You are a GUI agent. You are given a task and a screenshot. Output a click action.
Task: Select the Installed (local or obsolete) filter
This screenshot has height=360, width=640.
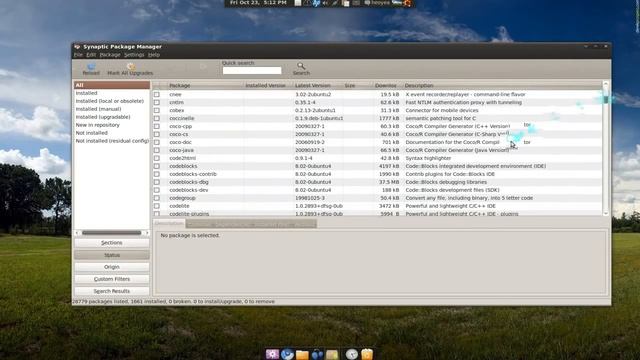point(112,101)
